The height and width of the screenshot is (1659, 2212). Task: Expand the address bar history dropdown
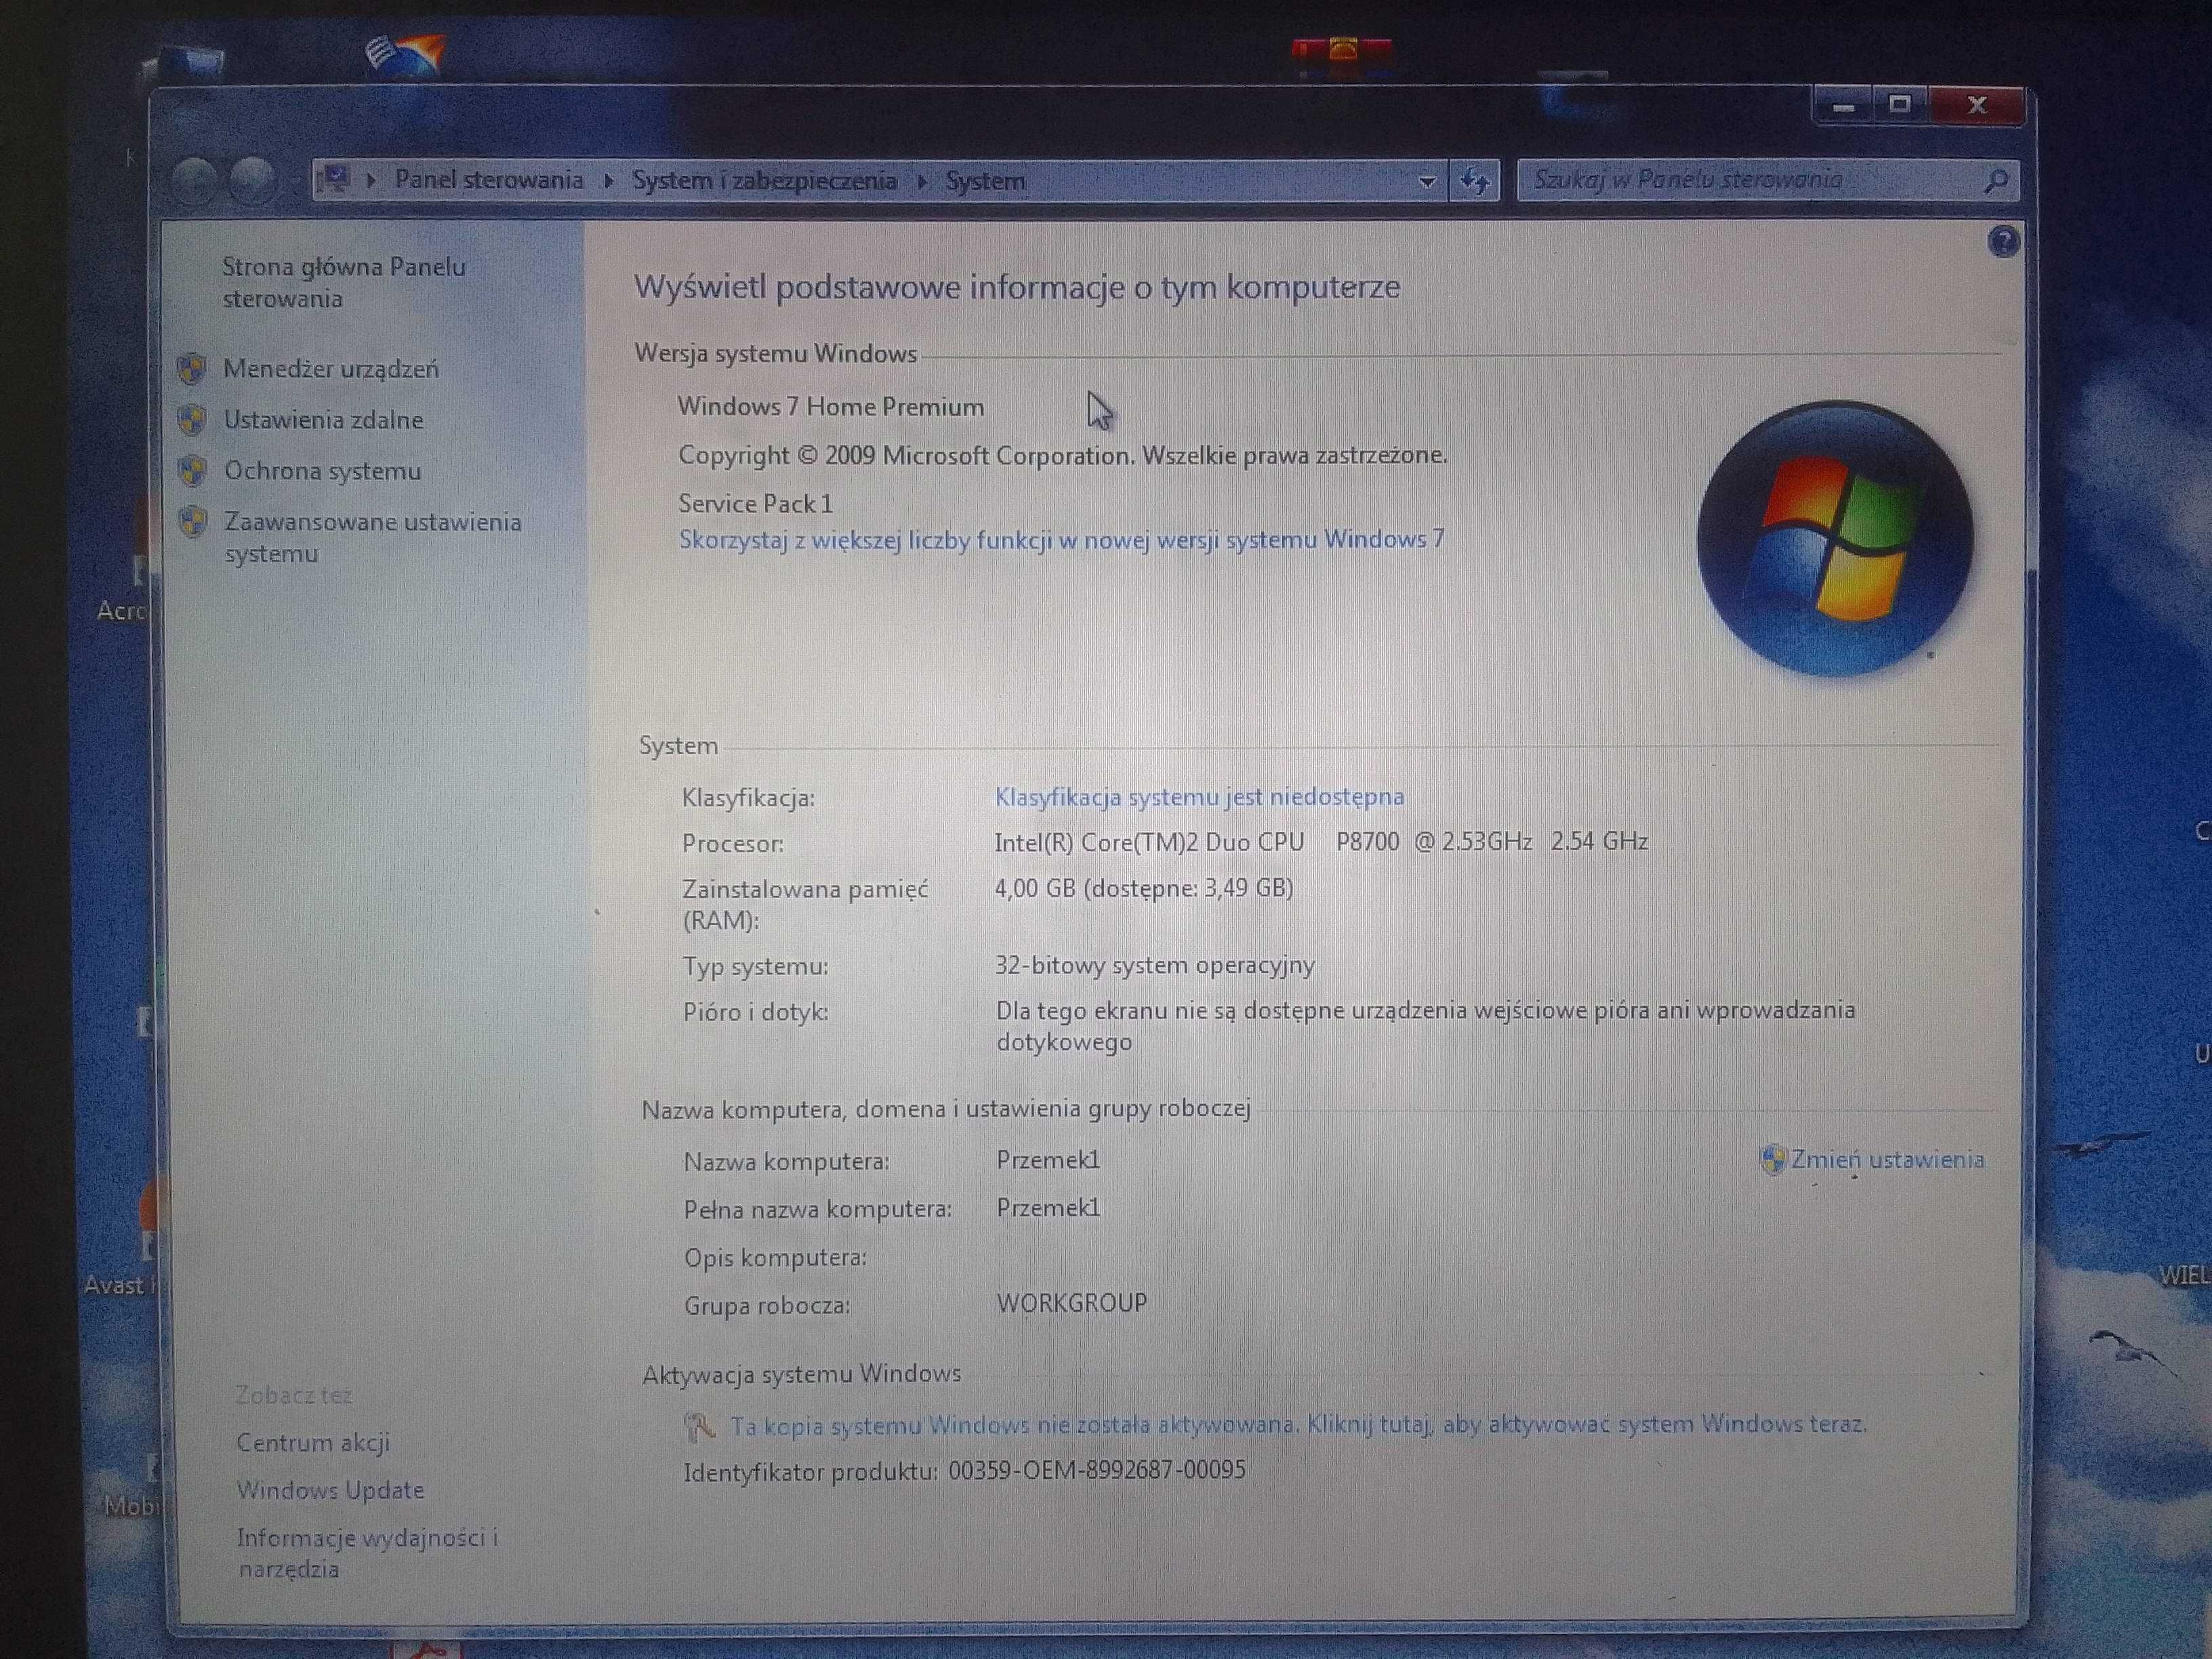(1427, 182)
